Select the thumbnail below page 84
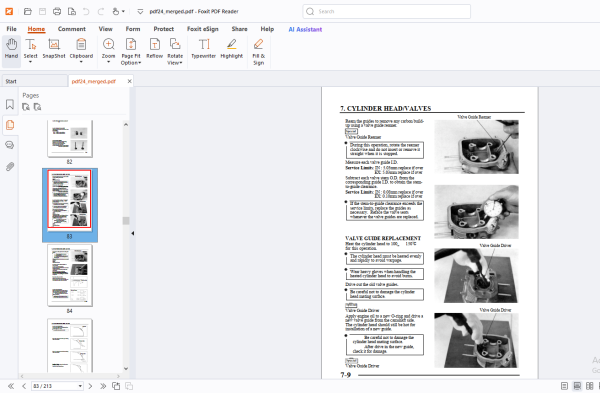 point(70,345)
